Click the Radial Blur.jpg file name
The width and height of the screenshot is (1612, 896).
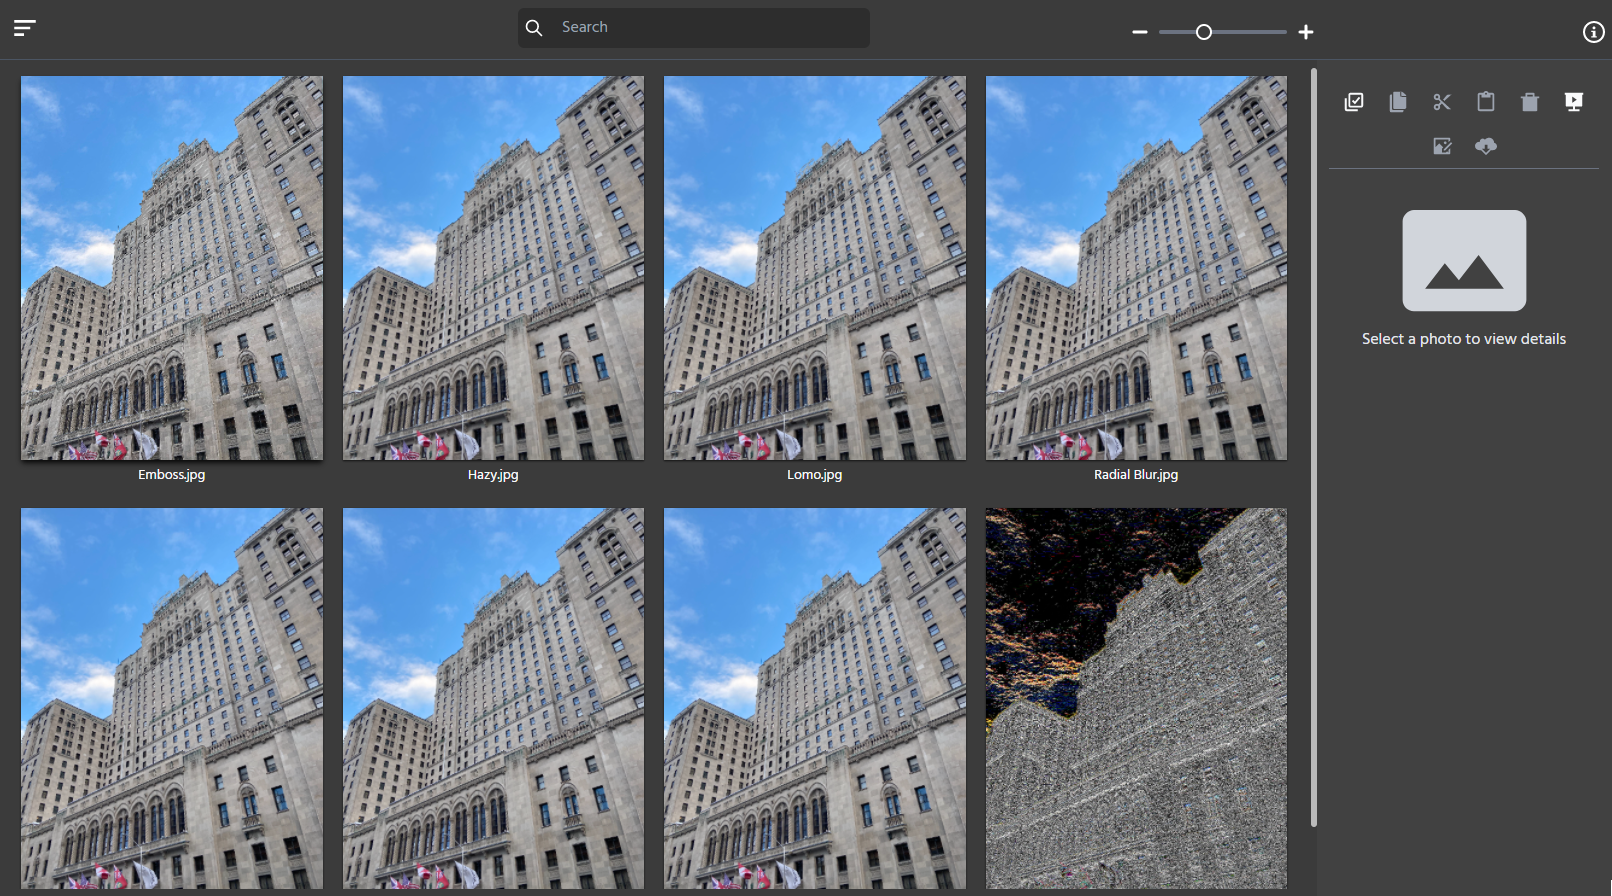(1136, 475)
